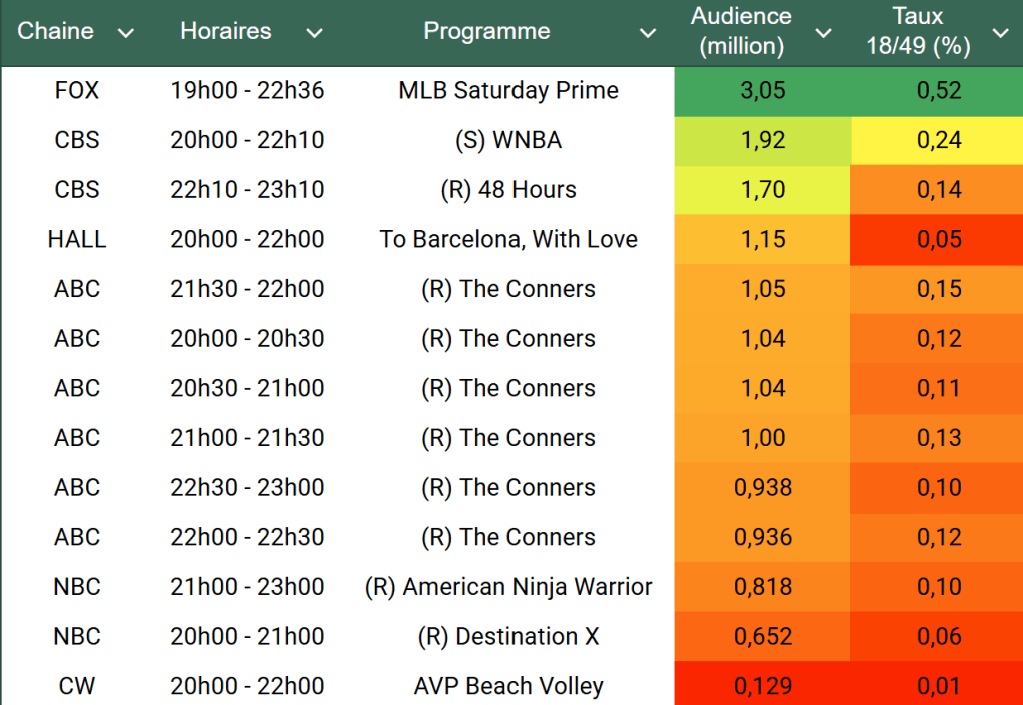Click the To Barcelona, With Love cell

point(508,239)
